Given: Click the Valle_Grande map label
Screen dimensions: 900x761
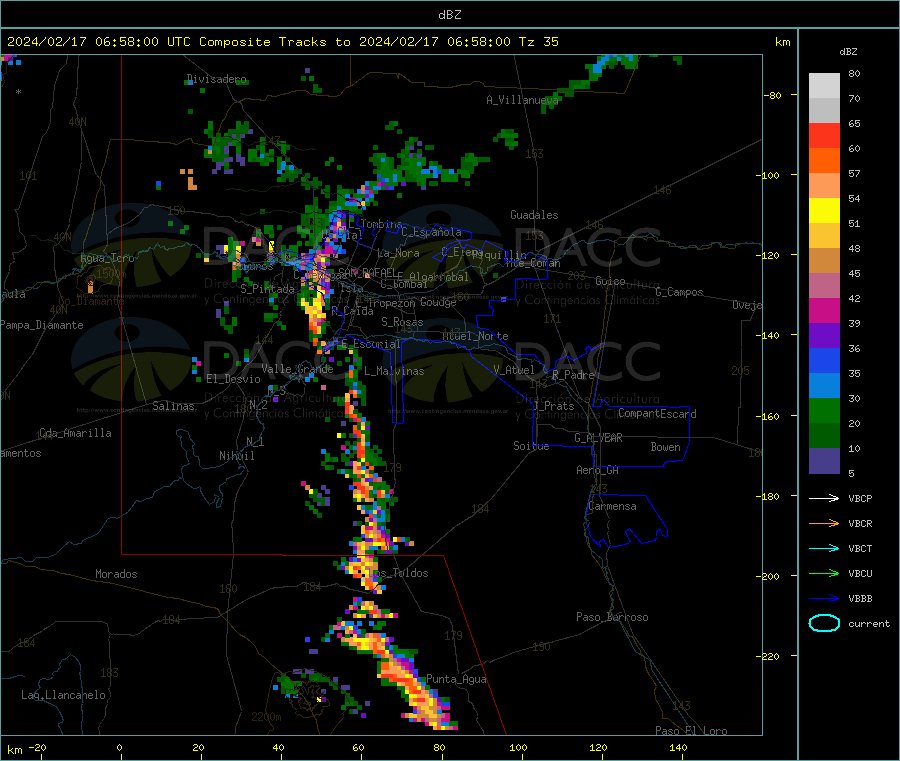Looking at the screenshot, I should click(x=297, y=369).
